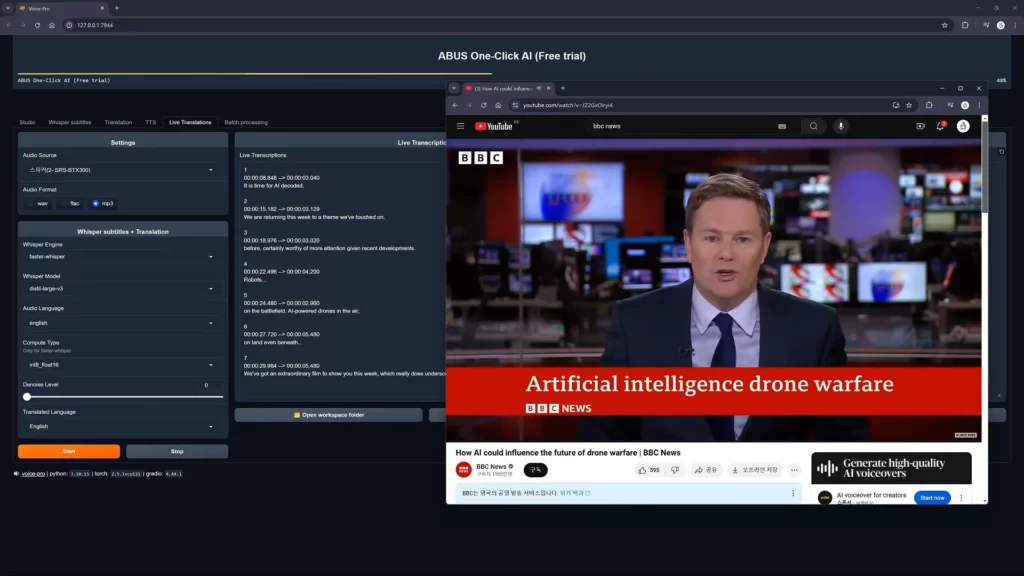Click the bookmark star in the browser toolbar
The height and width of the screenshot is (576, 1024).
[909, 105]
